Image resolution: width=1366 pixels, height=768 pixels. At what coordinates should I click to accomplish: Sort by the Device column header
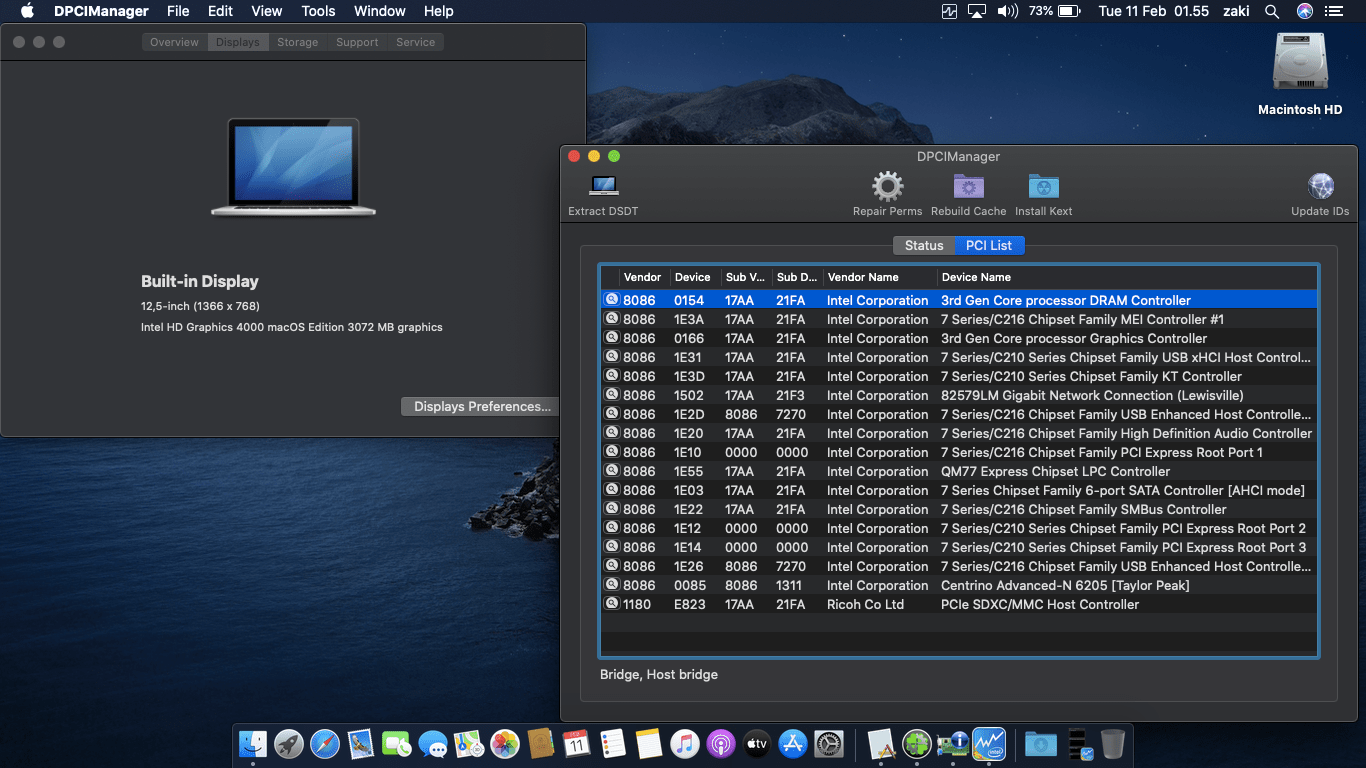696,277
